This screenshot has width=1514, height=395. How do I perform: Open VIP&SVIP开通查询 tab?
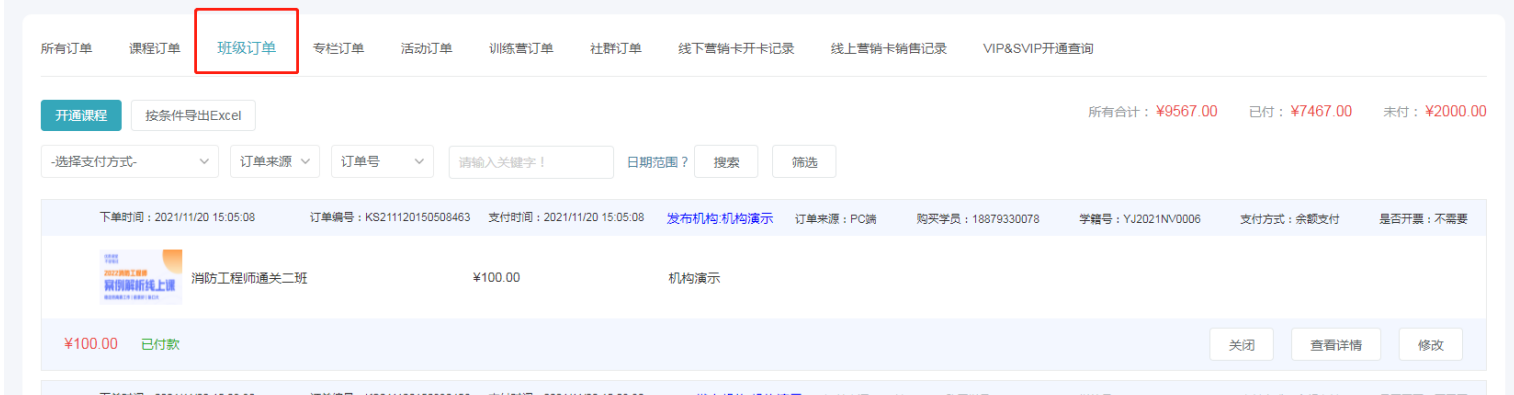[x=1038, y=48]
